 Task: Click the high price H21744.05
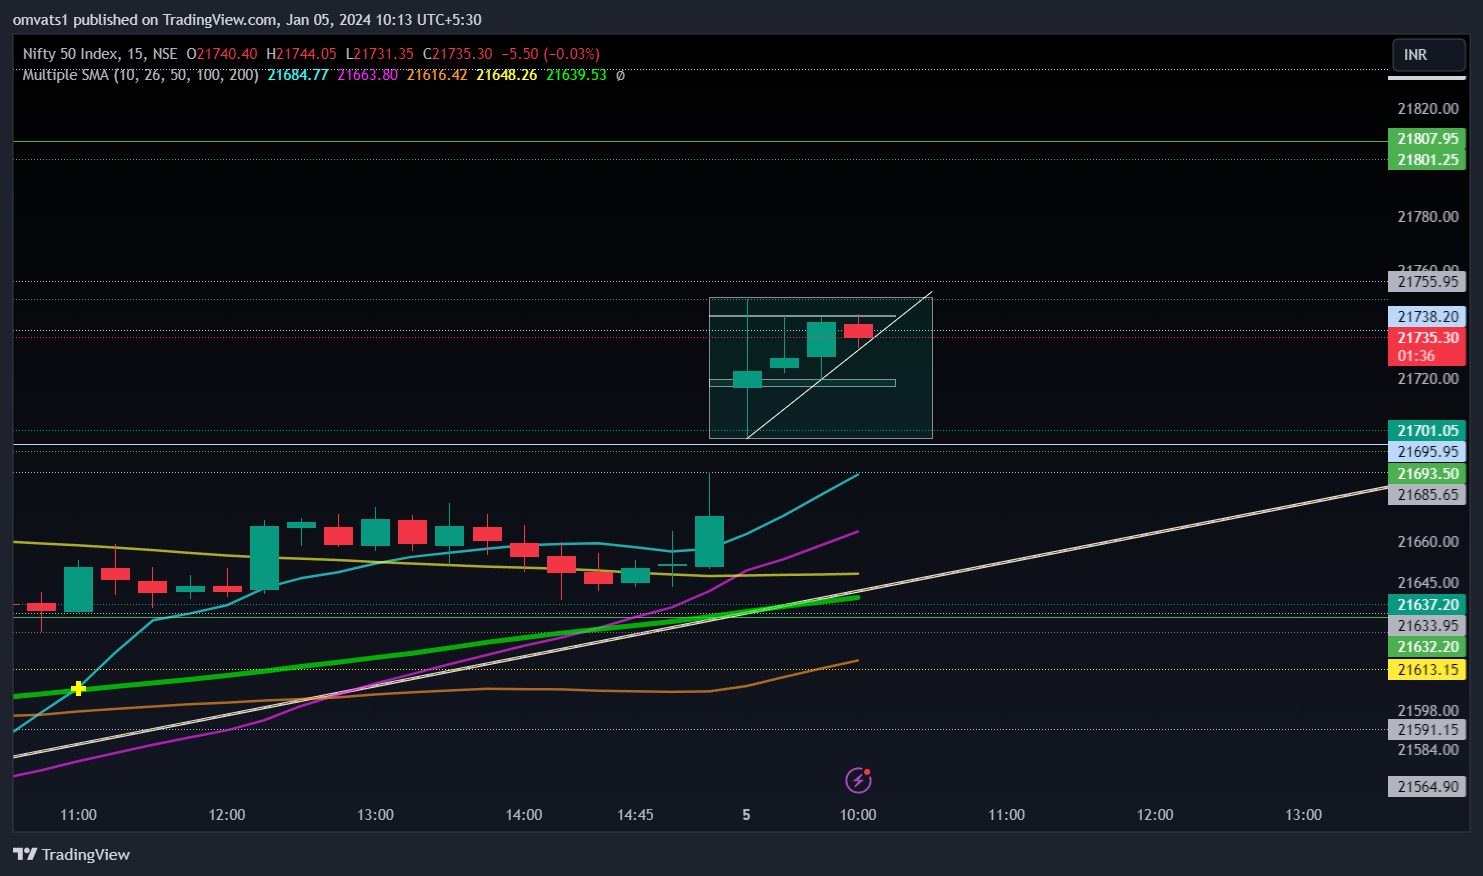(x=301, y=54)
